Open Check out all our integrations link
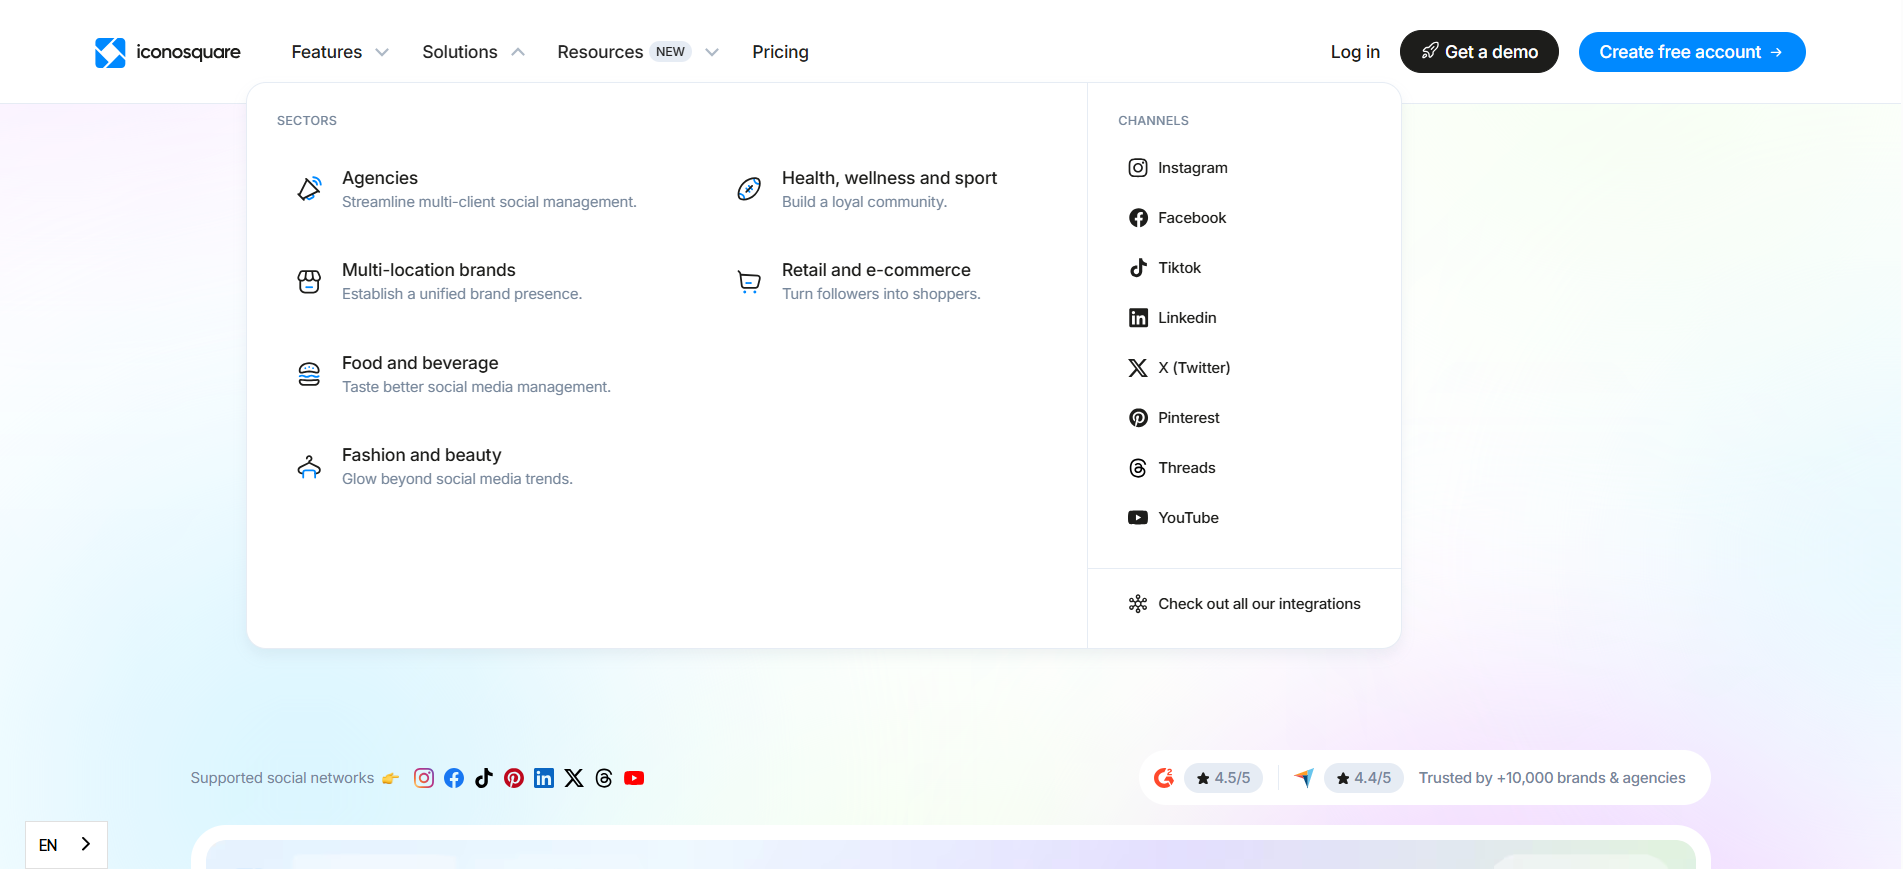The width and height of the screenshot is (1903, 869). 1258,604
